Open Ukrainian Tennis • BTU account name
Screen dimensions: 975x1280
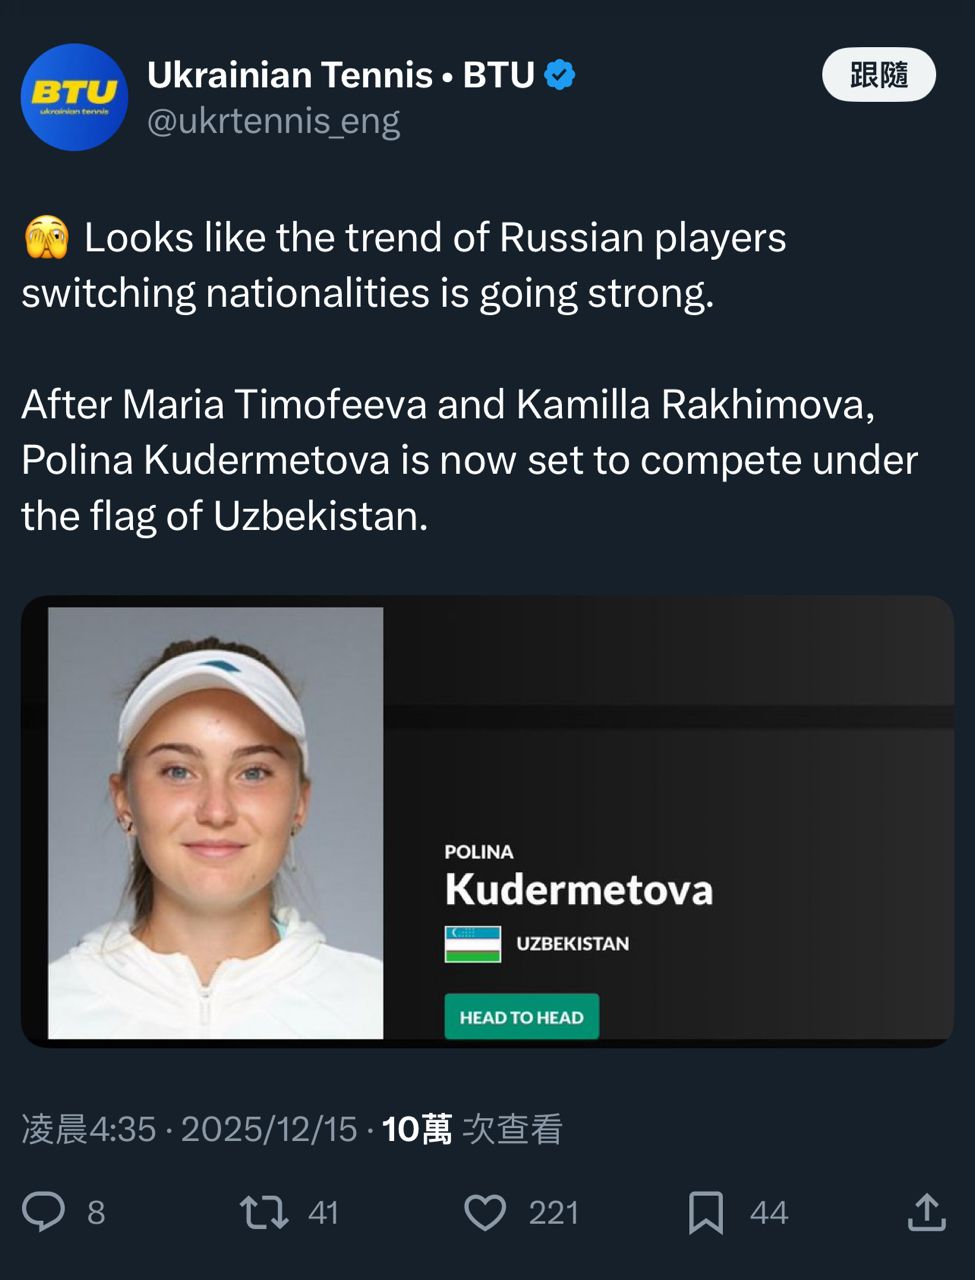(341, 75)
